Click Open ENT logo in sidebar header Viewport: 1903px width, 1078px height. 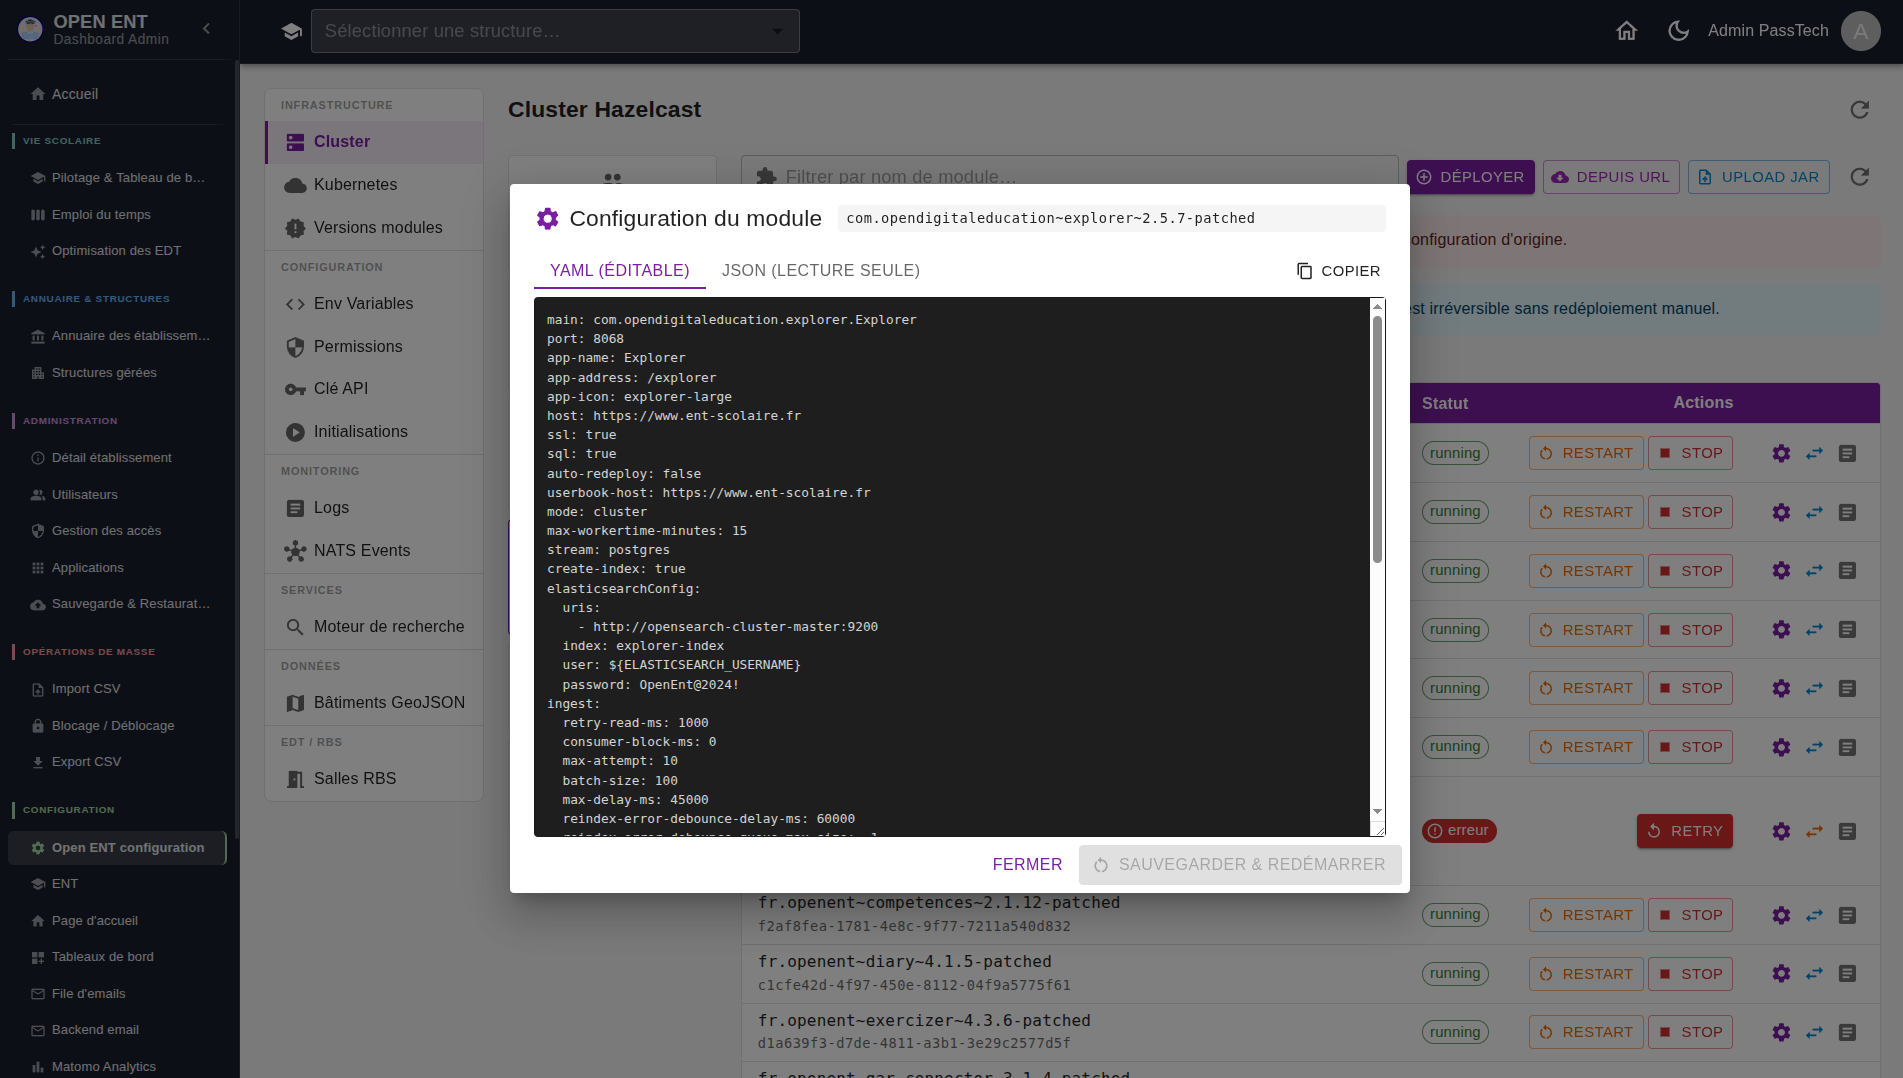tap(30, 30)
